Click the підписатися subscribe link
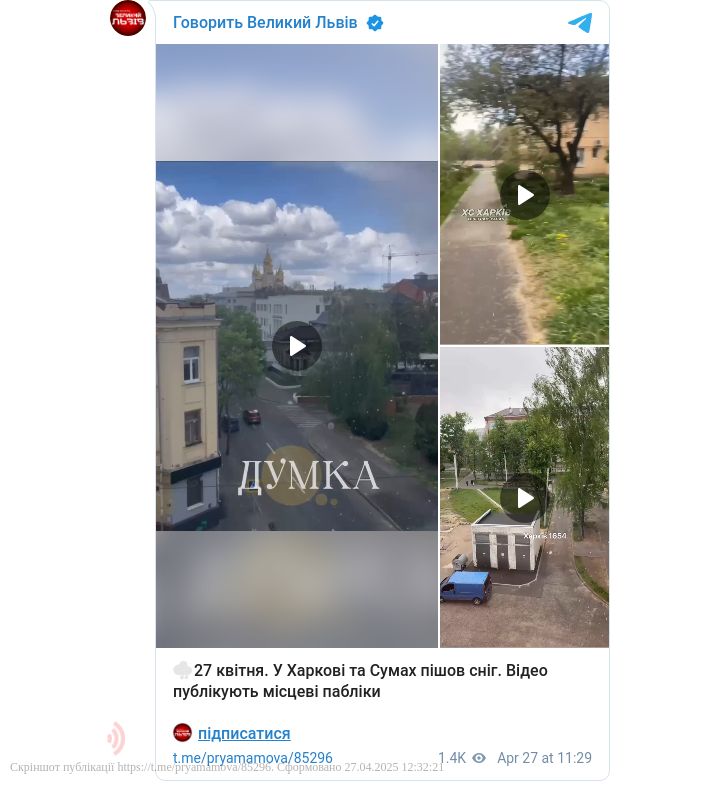This screenshot has height=785, width=720. tap(244, 733)
